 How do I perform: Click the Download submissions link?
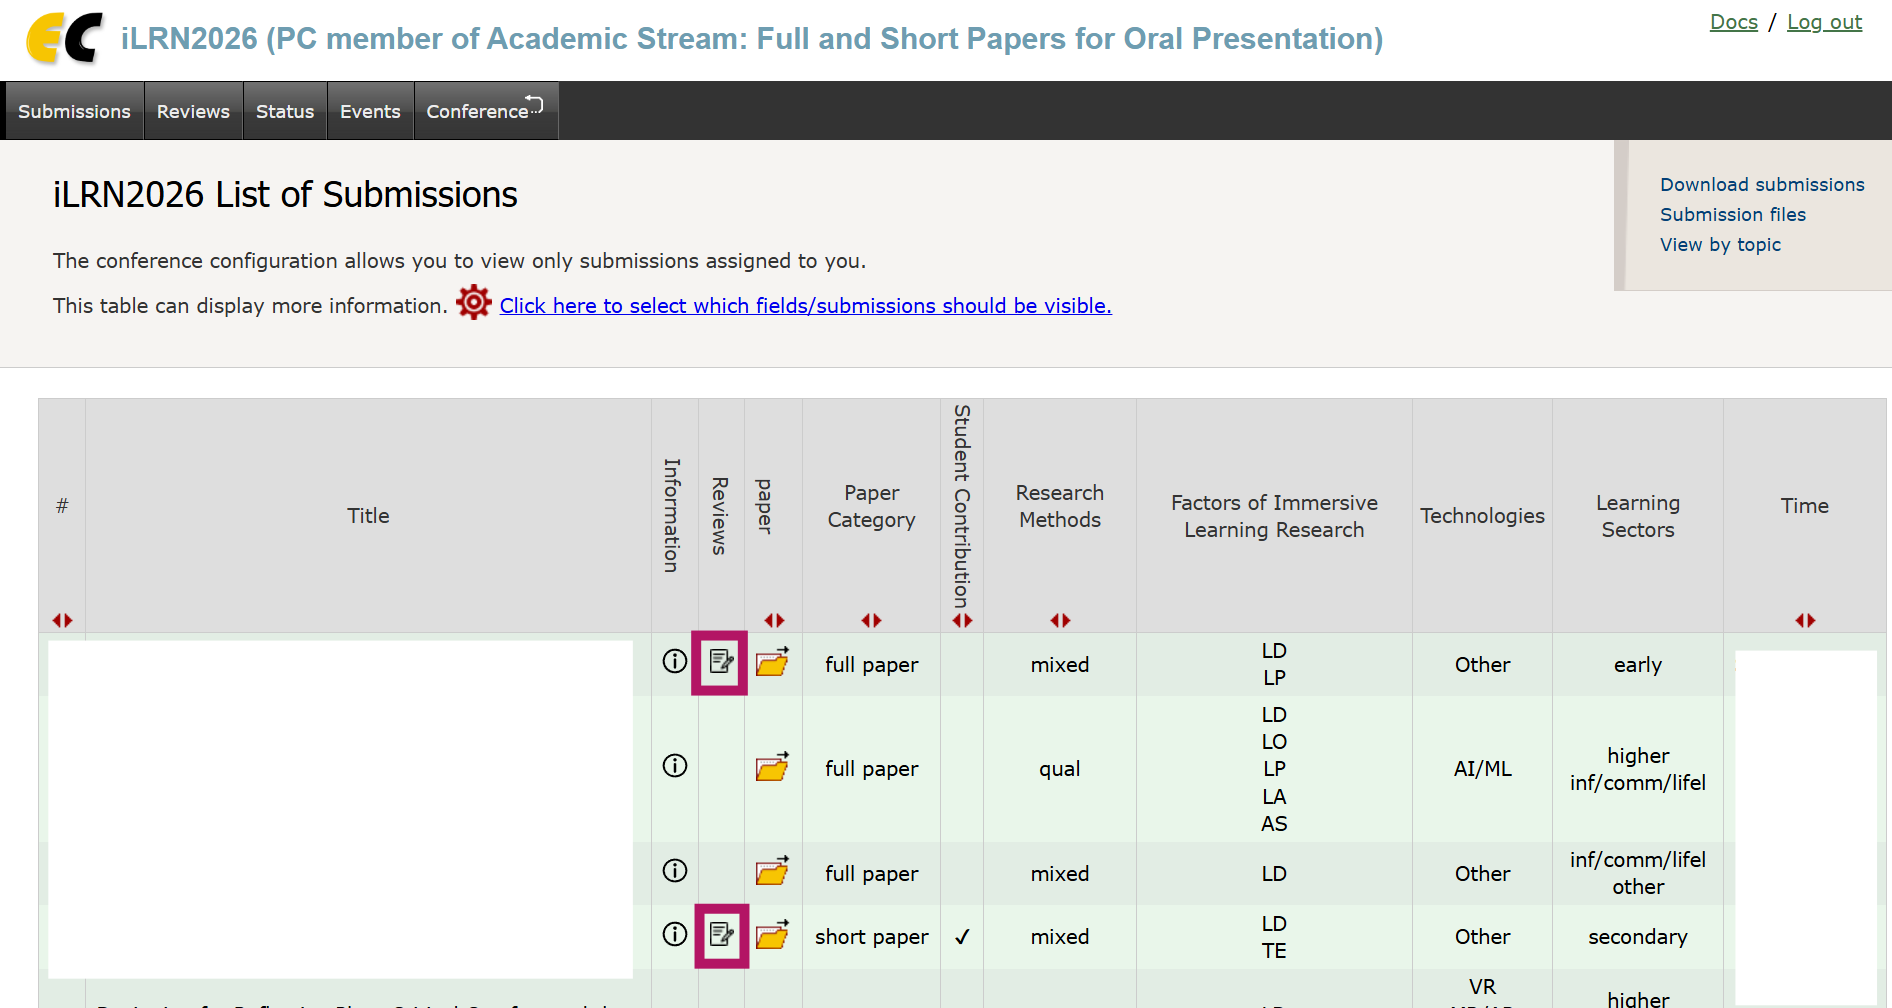point(1762,185)
